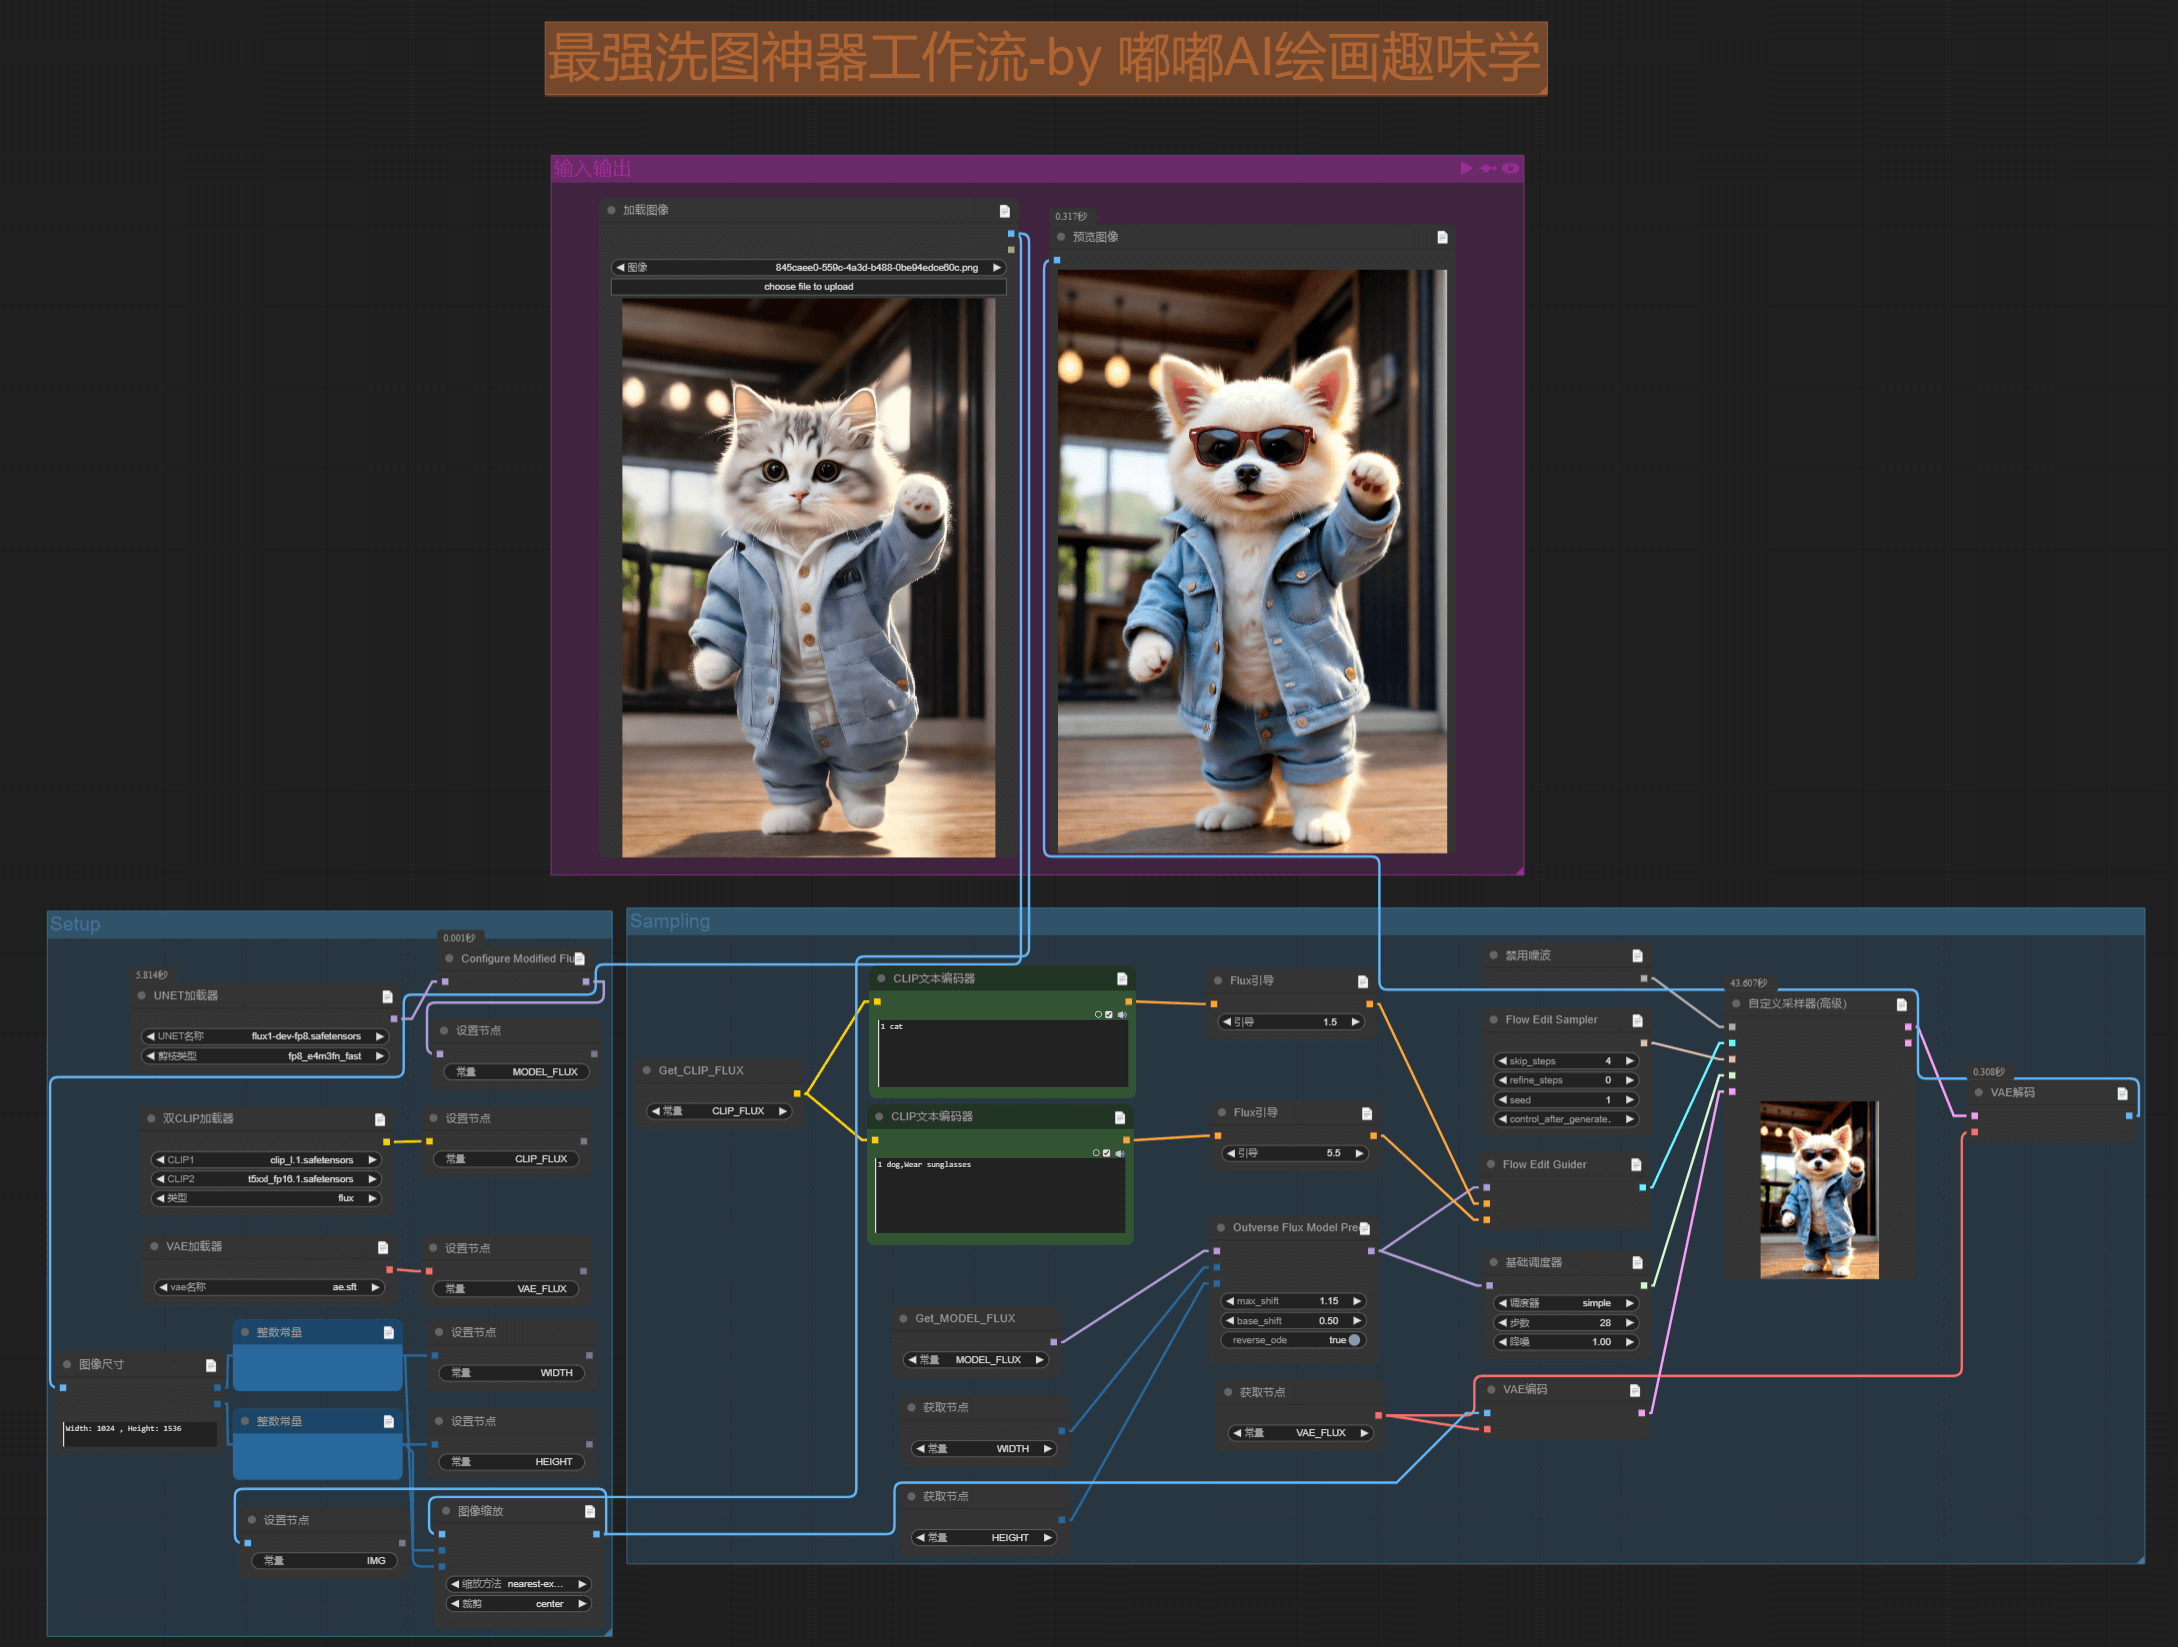Click the speaker icon in the 'cat' prompt node

coord(1122,1014)
